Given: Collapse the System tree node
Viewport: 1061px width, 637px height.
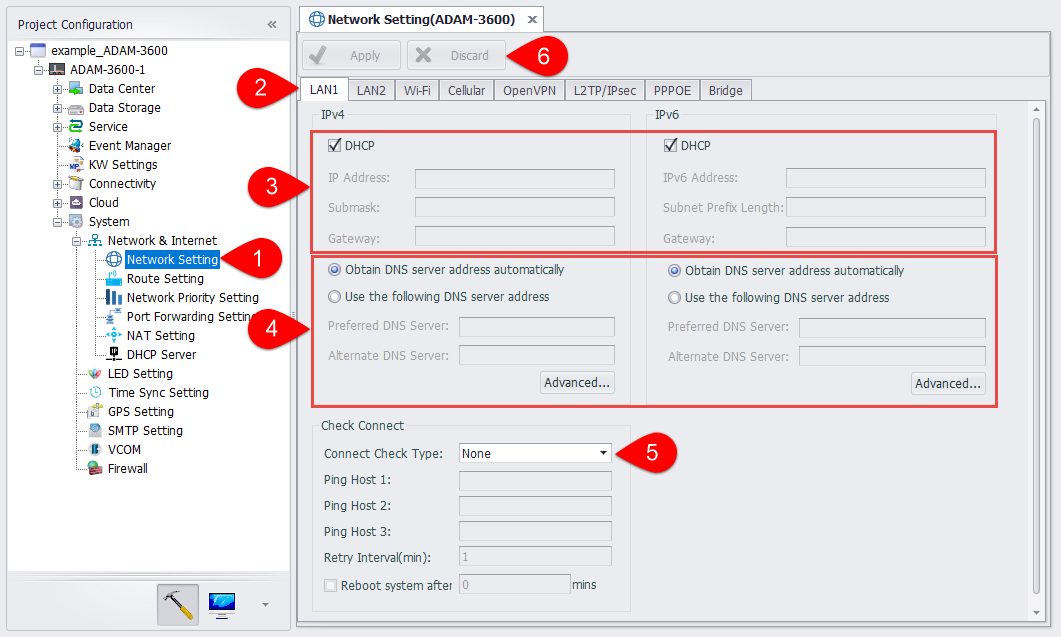Looking at the screenshot, I should pyautogui.click(x=57, y=222).
